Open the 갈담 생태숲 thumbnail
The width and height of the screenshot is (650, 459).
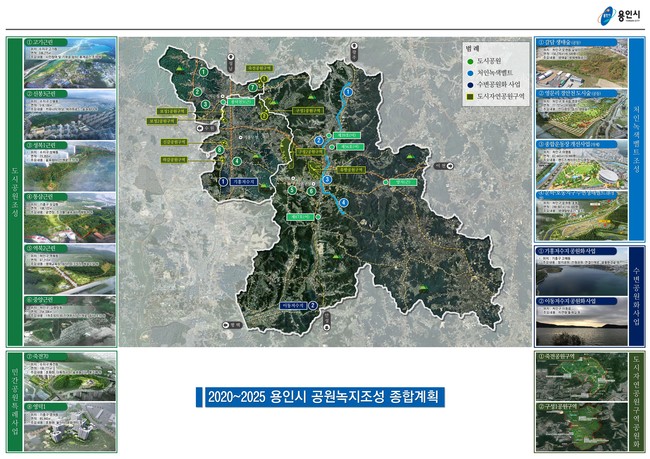(582, 63)
